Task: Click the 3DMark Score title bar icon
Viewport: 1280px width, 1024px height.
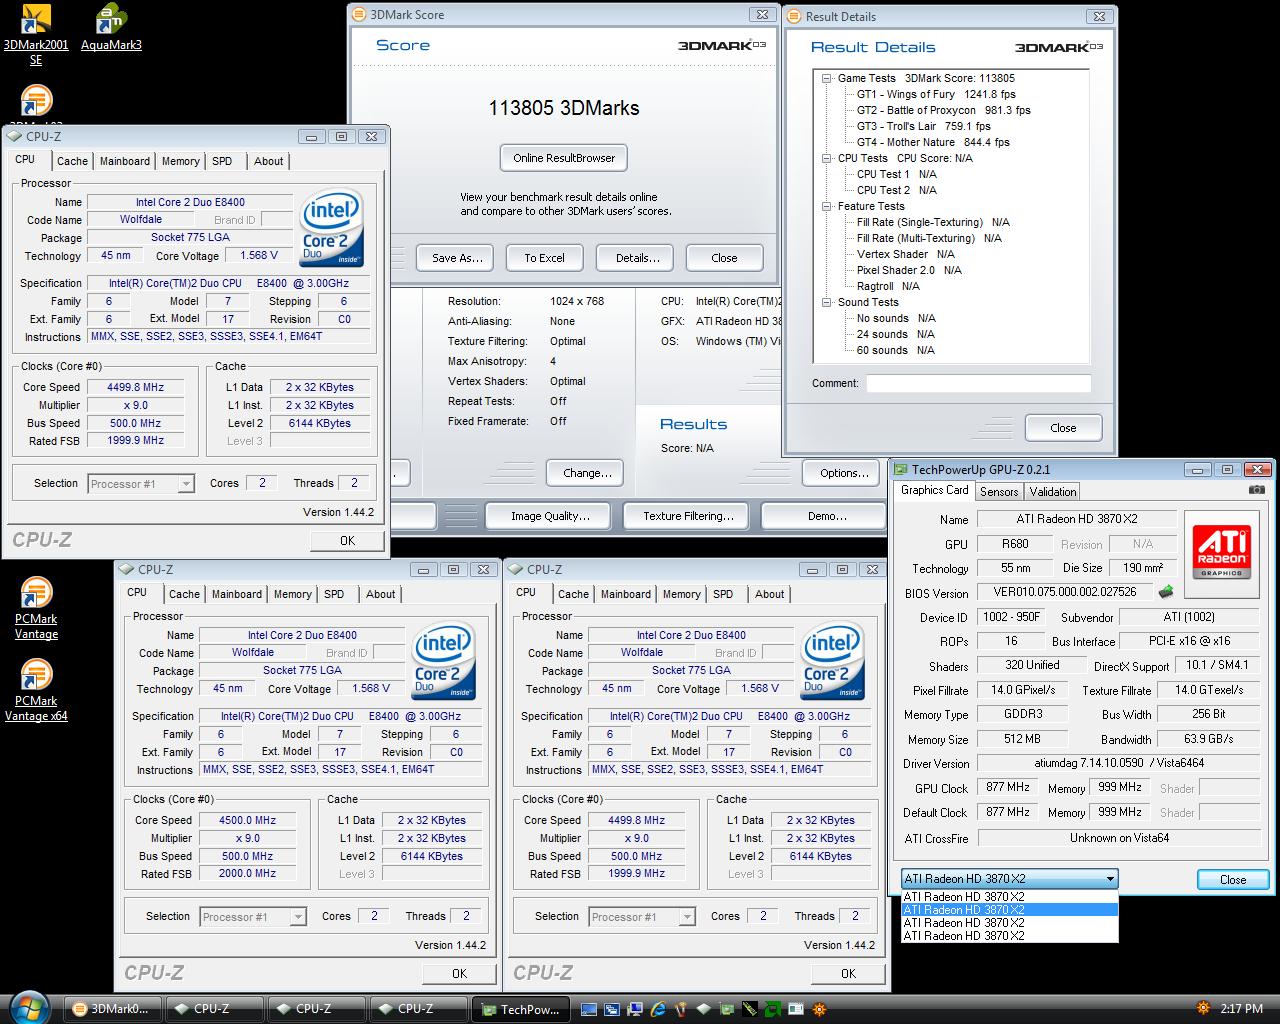Action: pyautogui.click(x=360, y=15)
